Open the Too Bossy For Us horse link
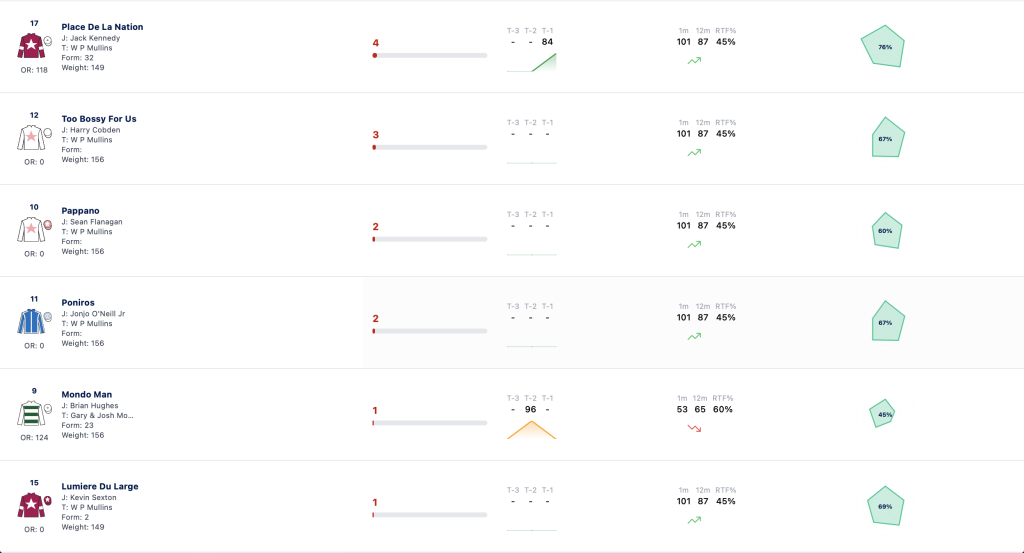Image resolution: width=1024 pixels, height=553 pixels. pyautogui.click(x=99, y=119)
